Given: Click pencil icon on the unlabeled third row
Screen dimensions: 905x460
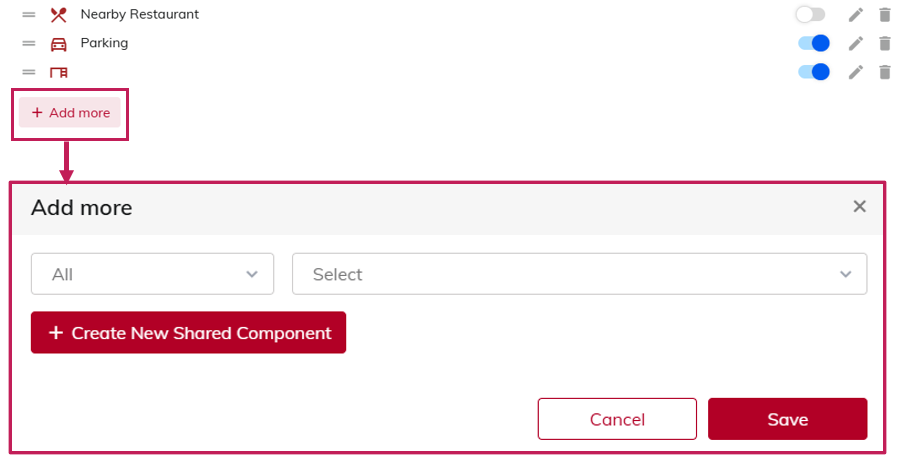Looking at the screenshot, I should coord(855,72).
